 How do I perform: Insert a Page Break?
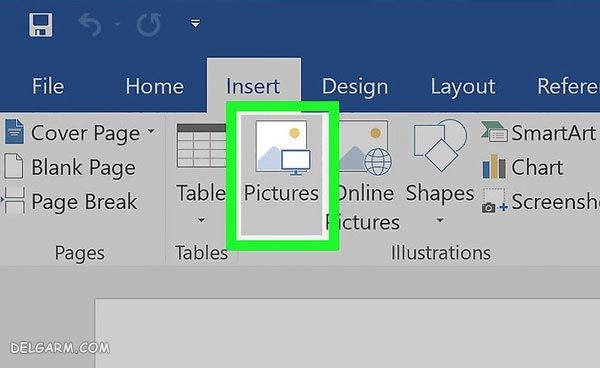tap(69, 201)
